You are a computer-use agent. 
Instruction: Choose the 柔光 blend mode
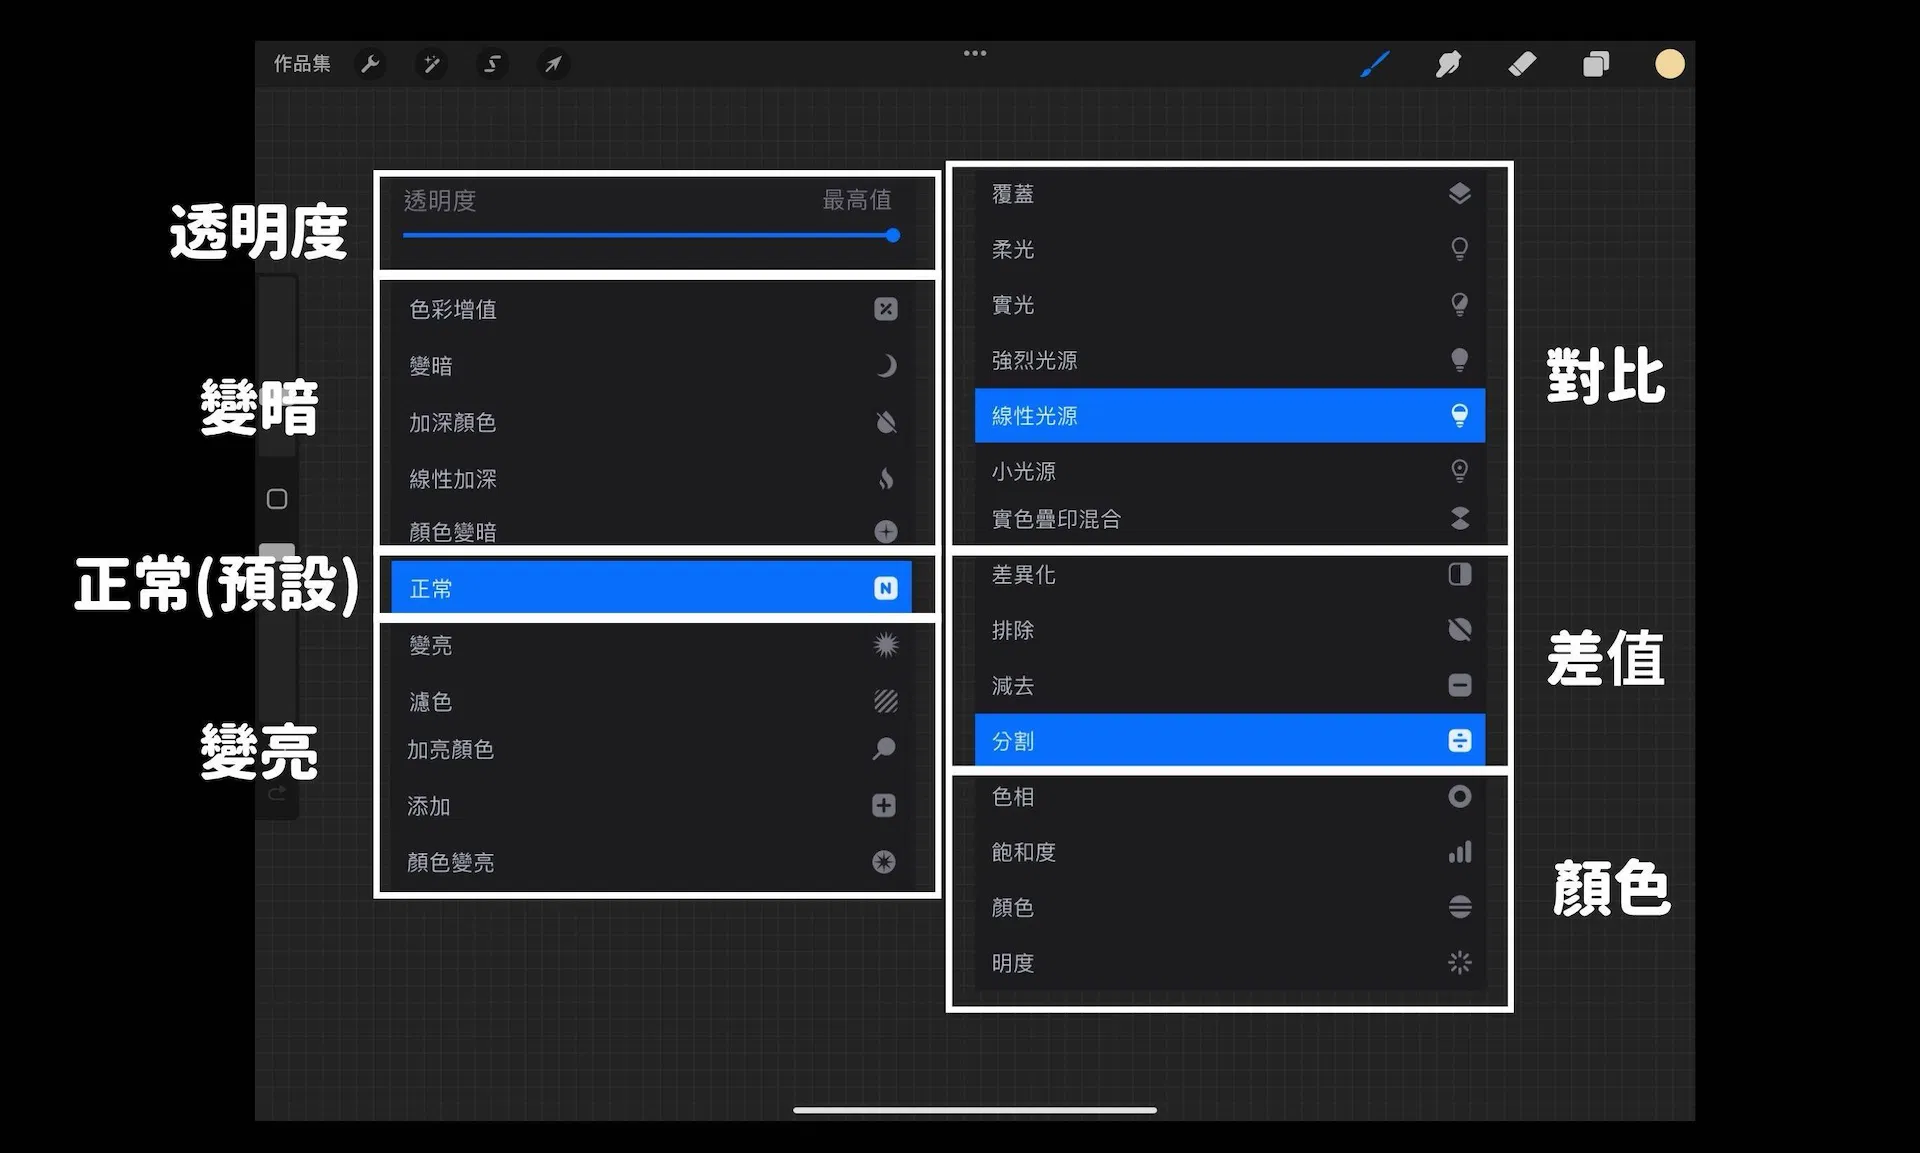[x=1230, y=249]
